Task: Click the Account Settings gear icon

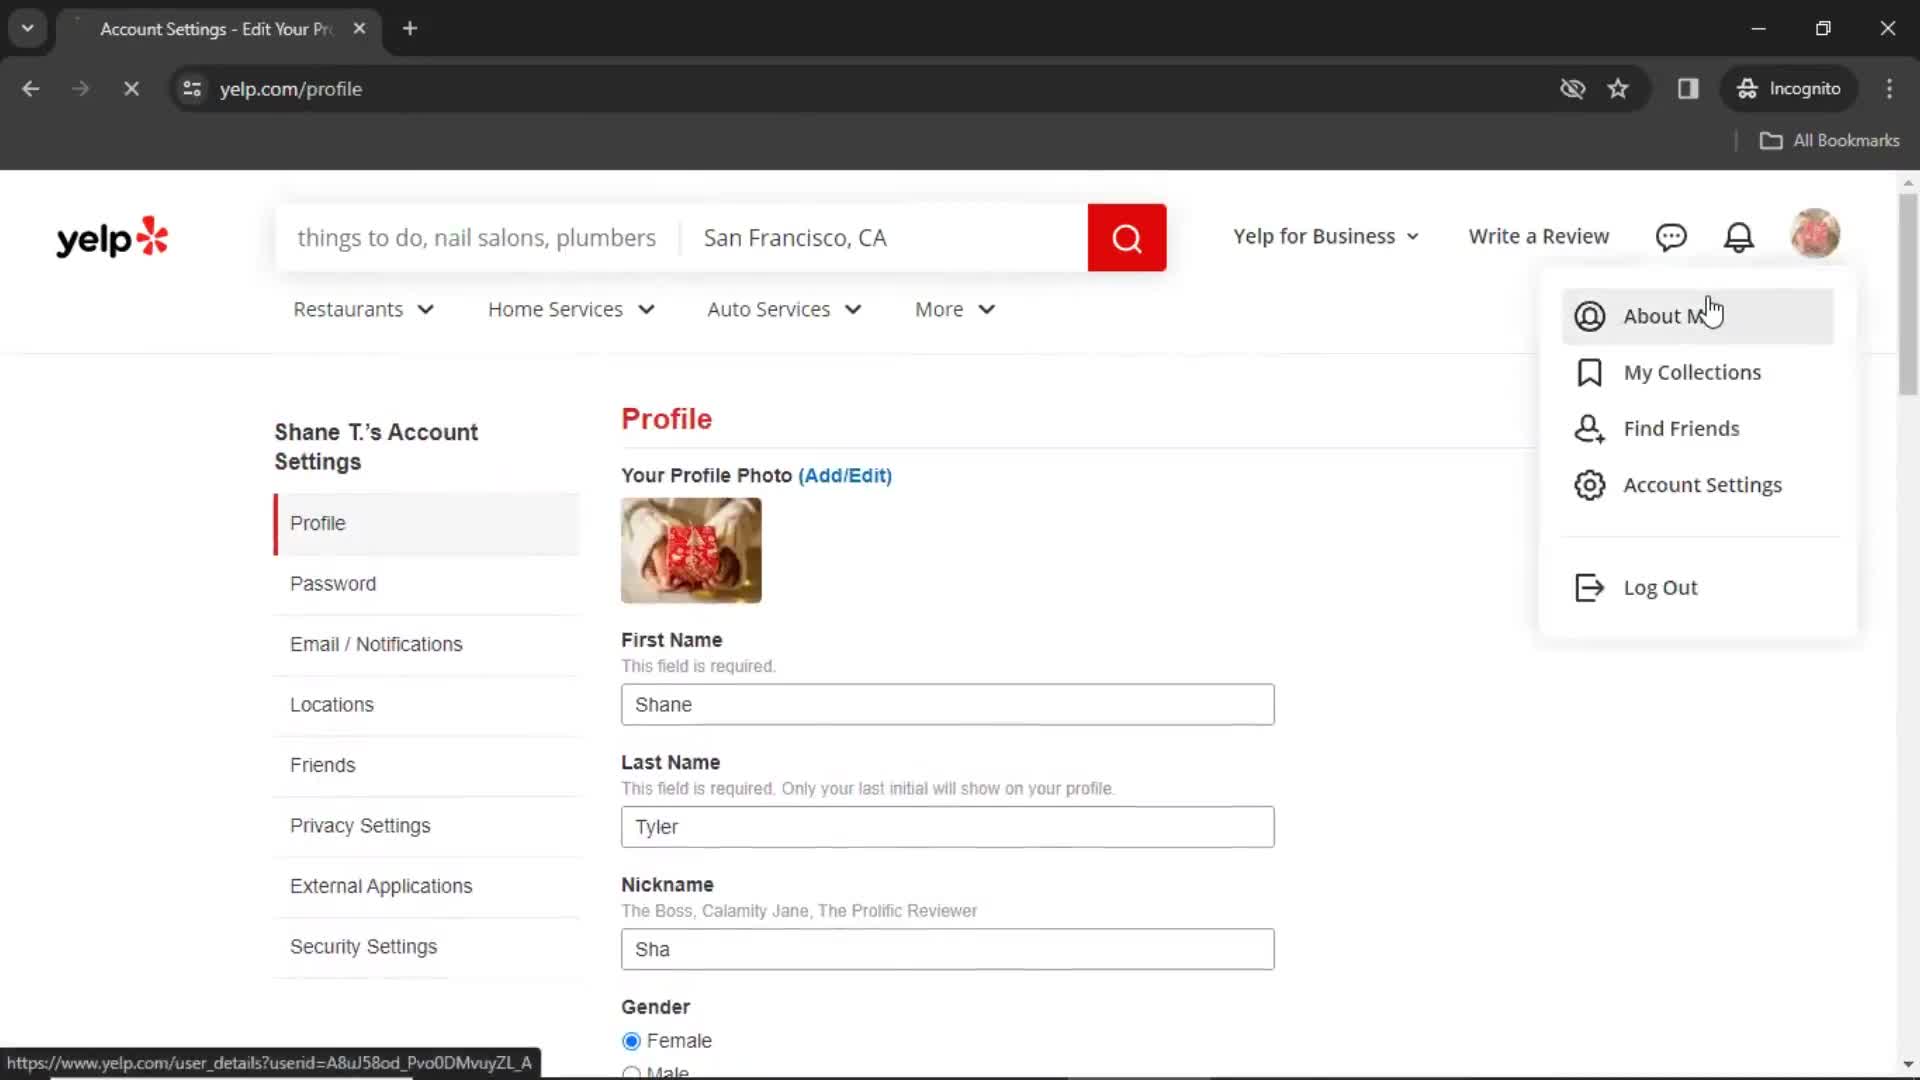Action: (1590, 485)
